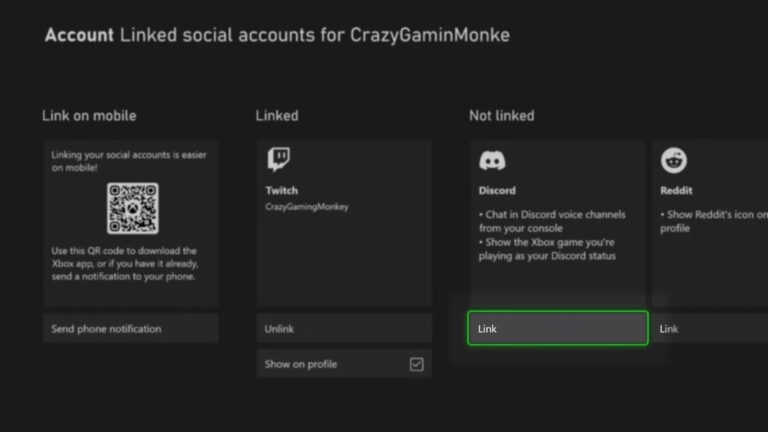Screen dimensions: 768x432
Task: Click 'Use this QR code to download' text
Action: 125,264
